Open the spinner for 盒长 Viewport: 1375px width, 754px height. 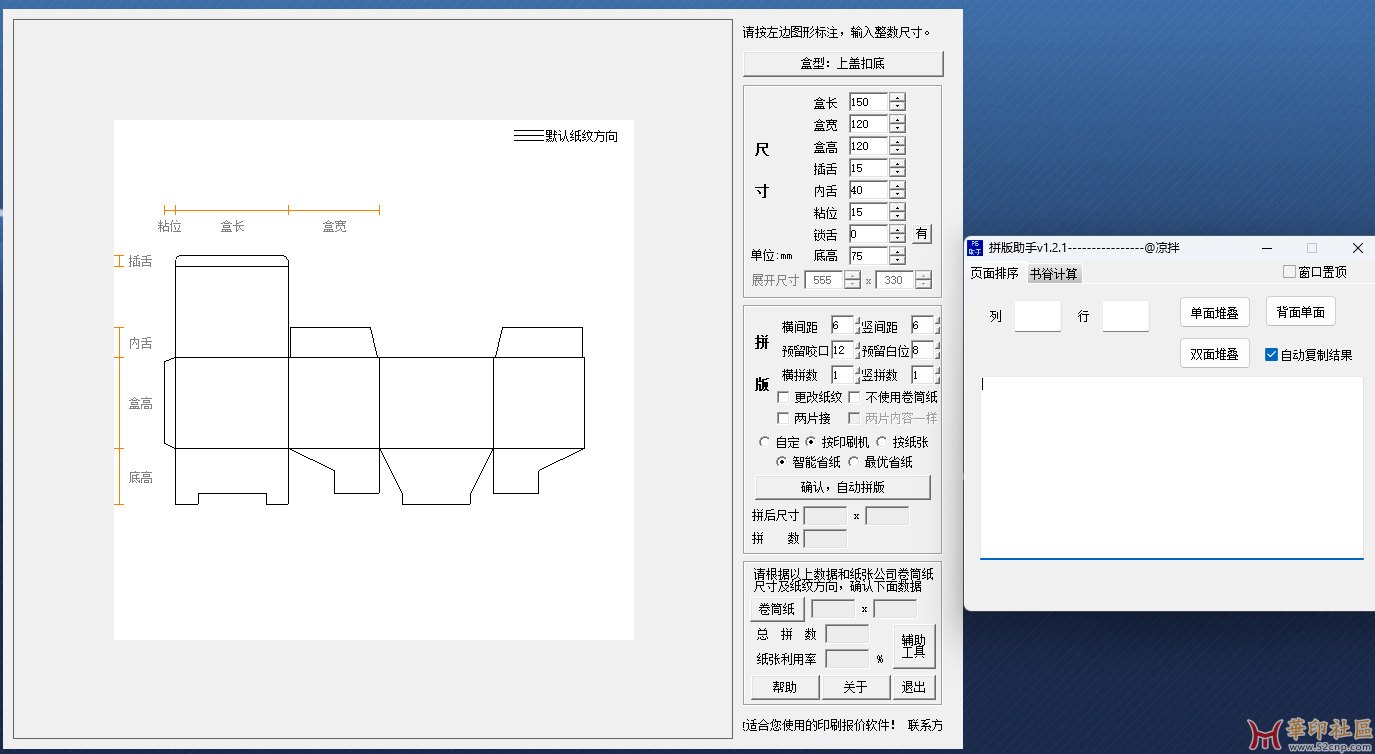898,102
